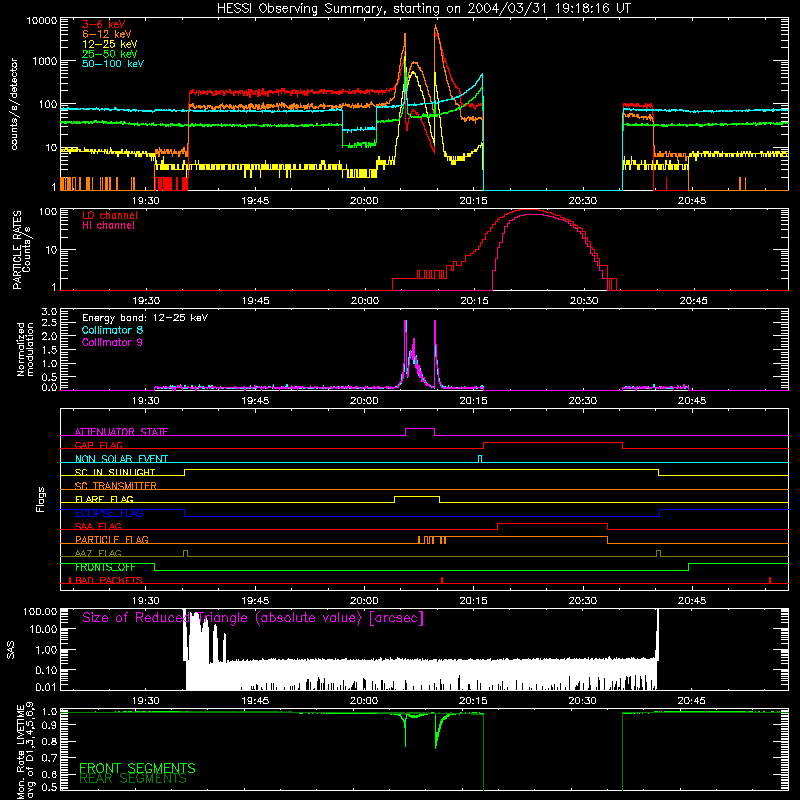Screen dimensions: 800x800
Task: Click the SAA FLAG label
Action: click(98, 526)
